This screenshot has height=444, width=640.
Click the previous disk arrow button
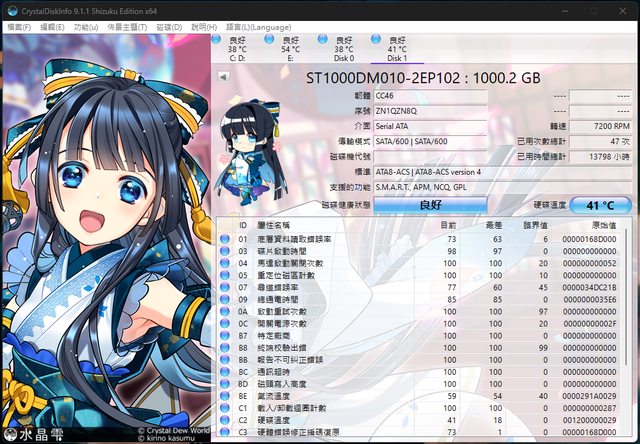[x=223, y=76]
